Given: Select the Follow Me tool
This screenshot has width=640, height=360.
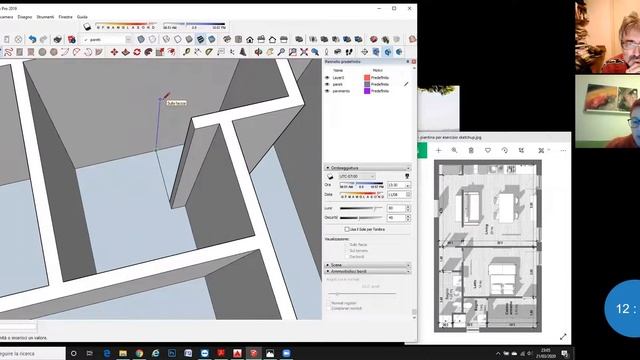Looking at the screenshot, I should point(149,52).
